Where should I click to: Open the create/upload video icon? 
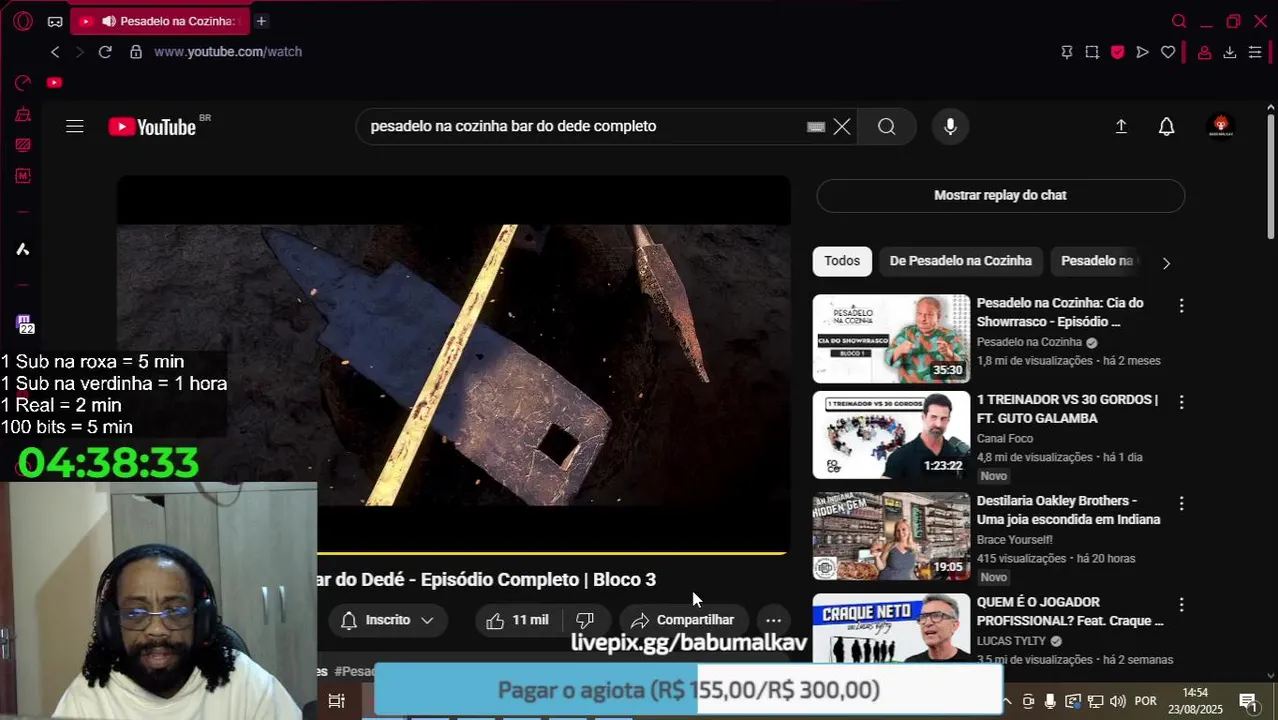pos(1121,126)
